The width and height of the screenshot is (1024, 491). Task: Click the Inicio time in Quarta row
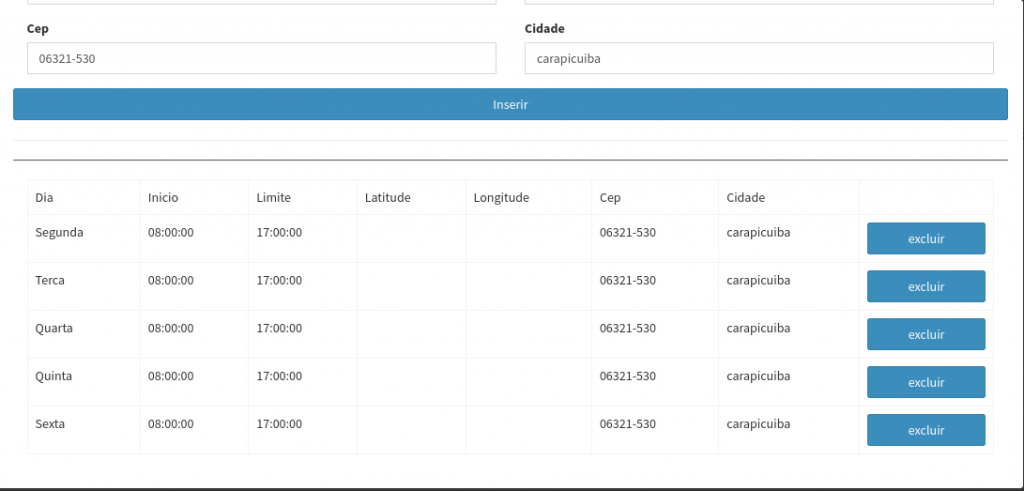tap(171, 329)
